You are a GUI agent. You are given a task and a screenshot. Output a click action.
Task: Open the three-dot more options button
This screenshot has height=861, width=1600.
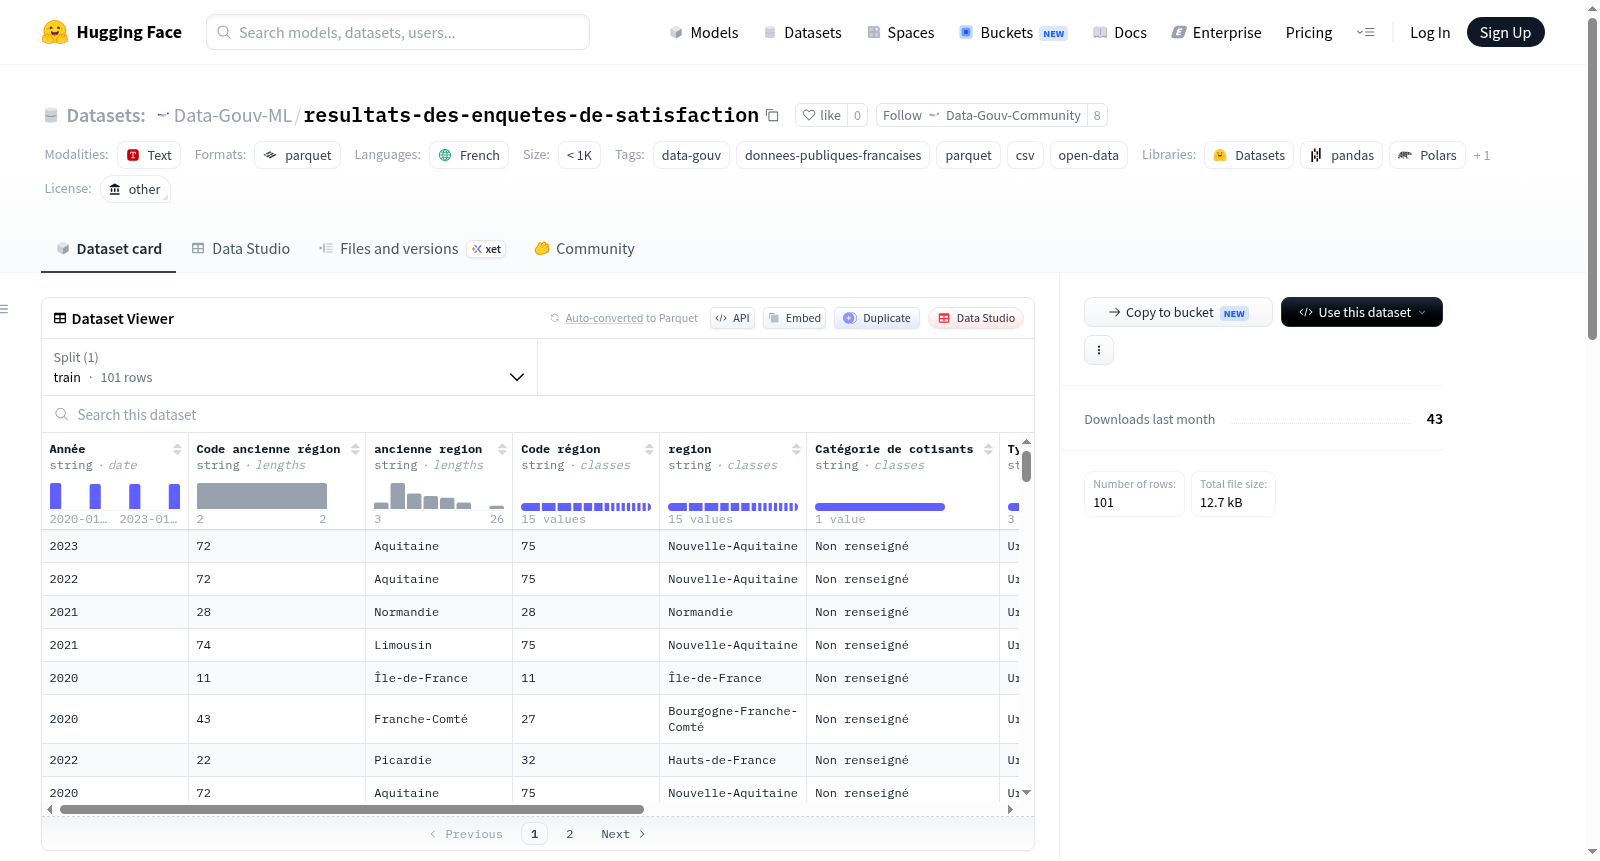(x=1099, y=350)
